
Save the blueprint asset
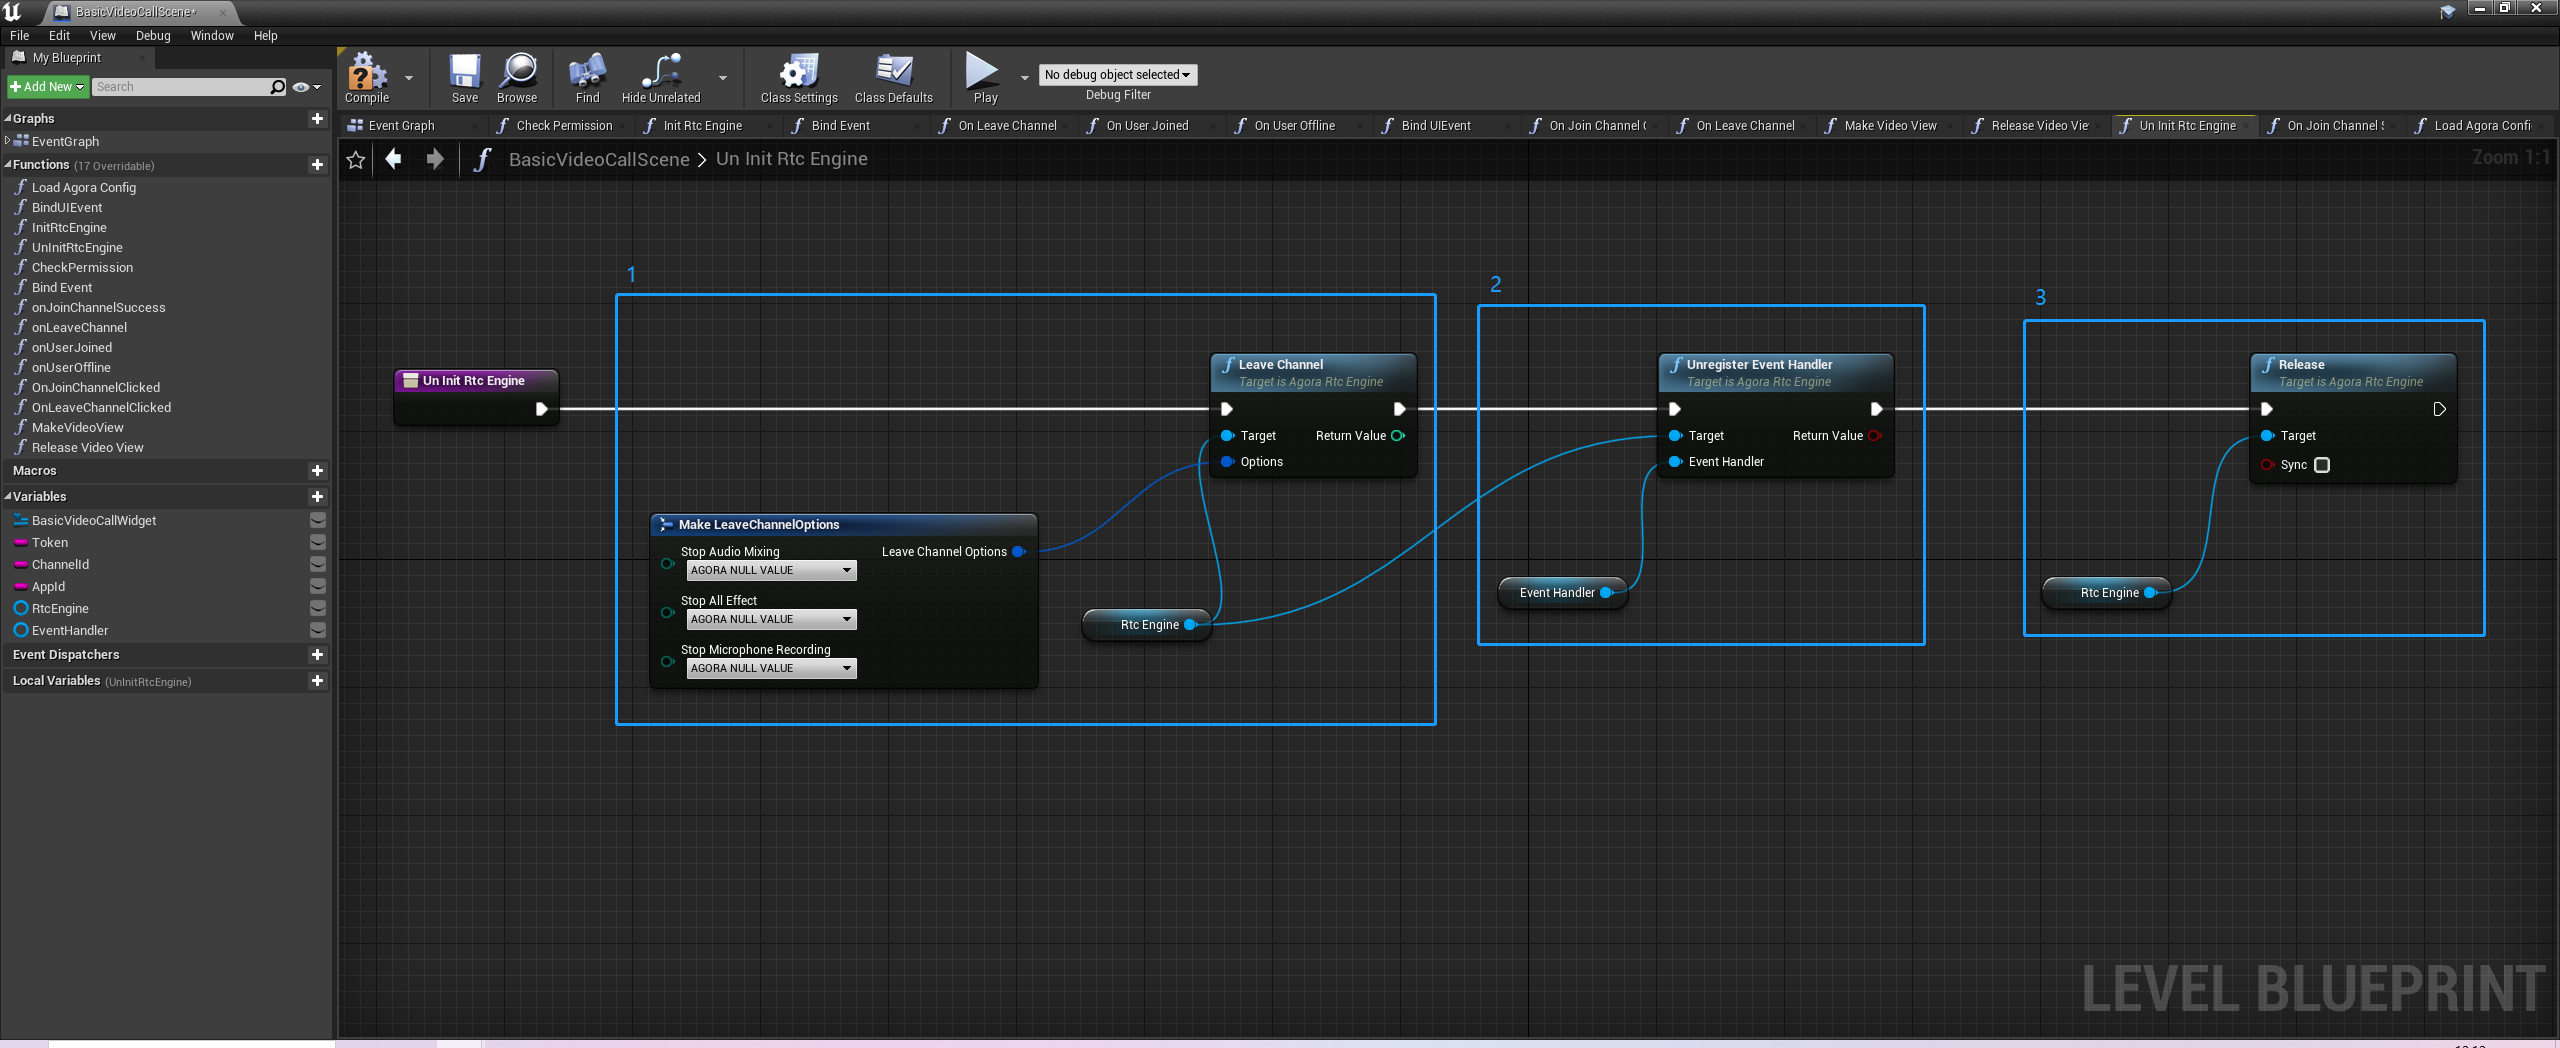click(x=465, y=78)
